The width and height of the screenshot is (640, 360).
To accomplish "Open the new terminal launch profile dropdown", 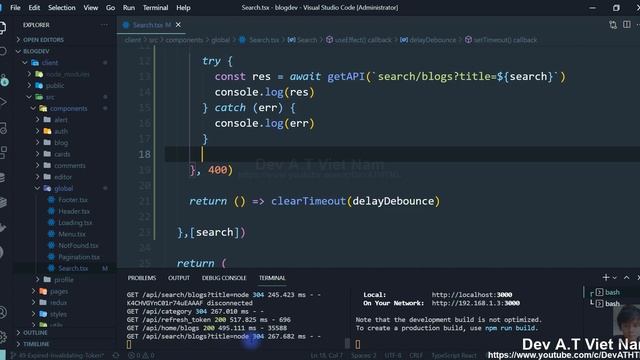I will tap(614, 278).
